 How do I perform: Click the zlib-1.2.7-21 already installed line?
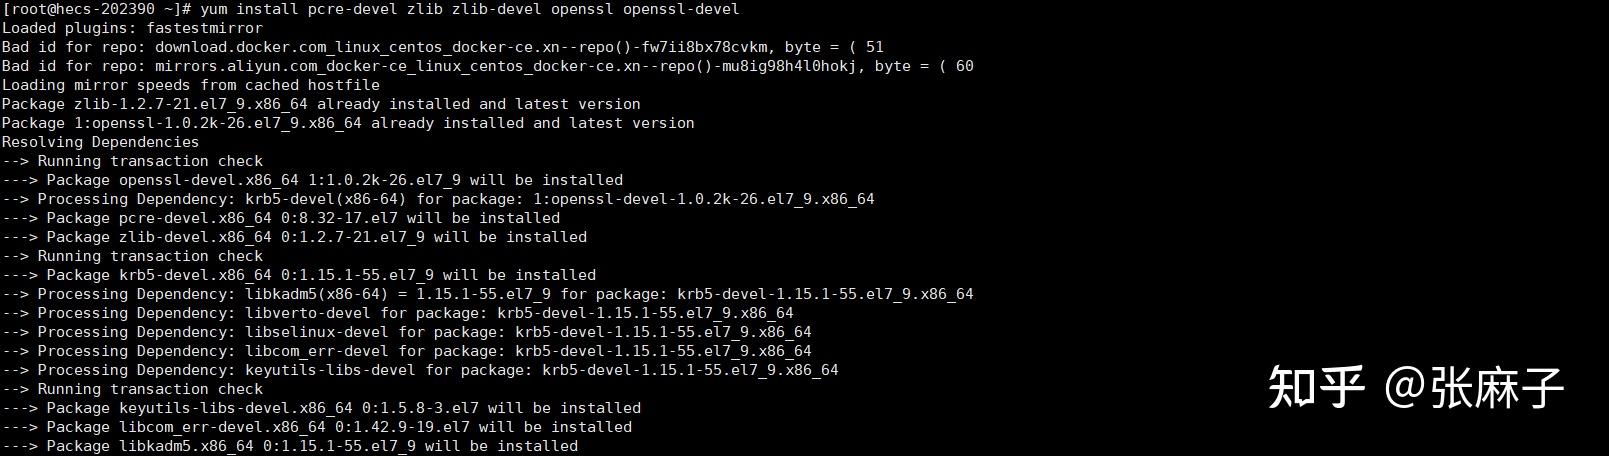point(321,104)
